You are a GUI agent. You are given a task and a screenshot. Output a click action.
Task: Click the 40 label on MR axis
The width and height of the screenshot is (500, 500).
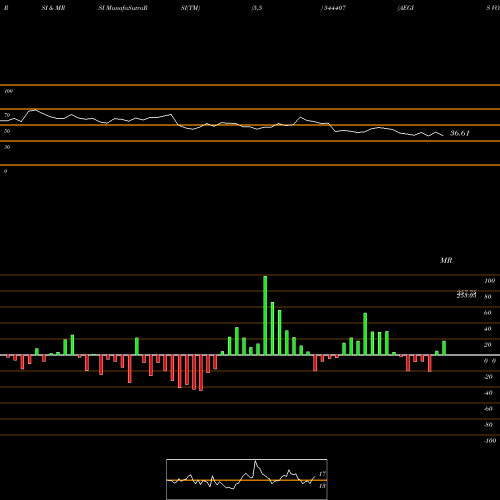coord(488,329)
